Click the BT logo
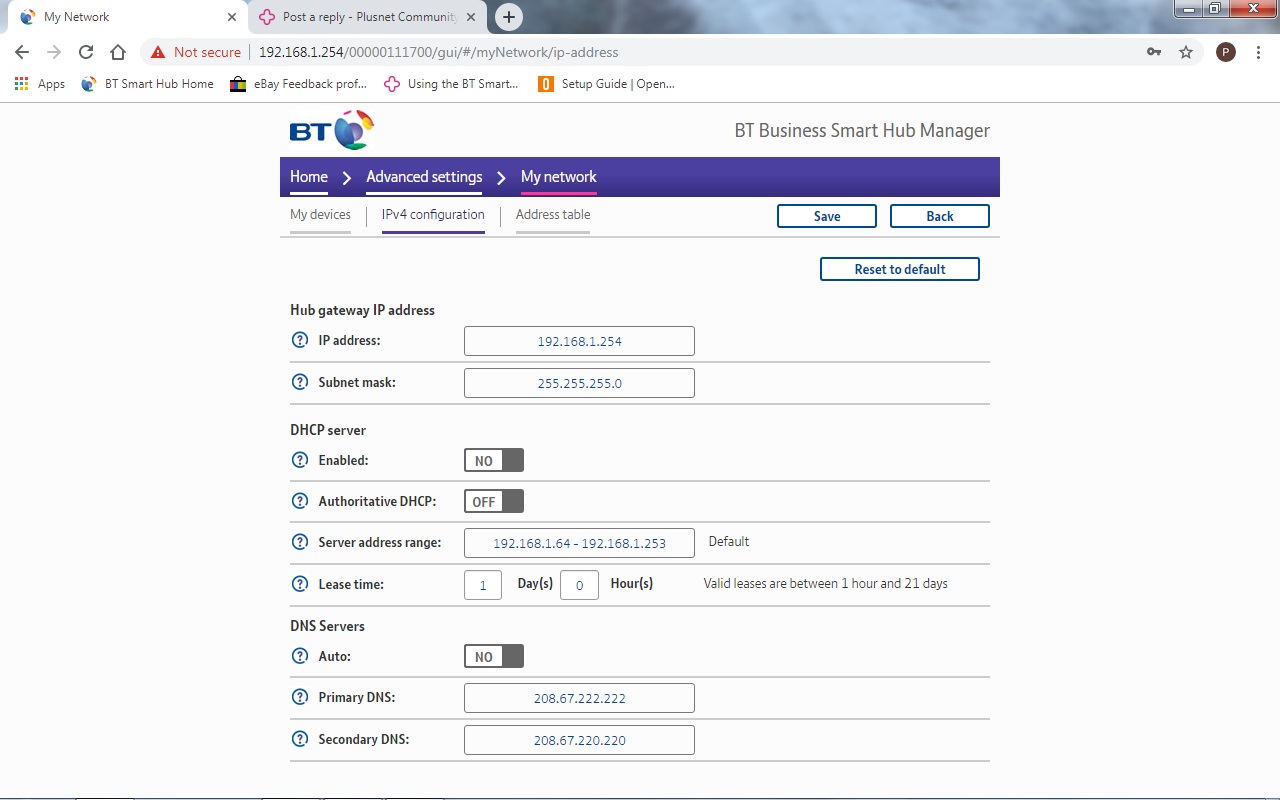The height and width of the screenshot is (800, 1280). [x=331, y=131]
